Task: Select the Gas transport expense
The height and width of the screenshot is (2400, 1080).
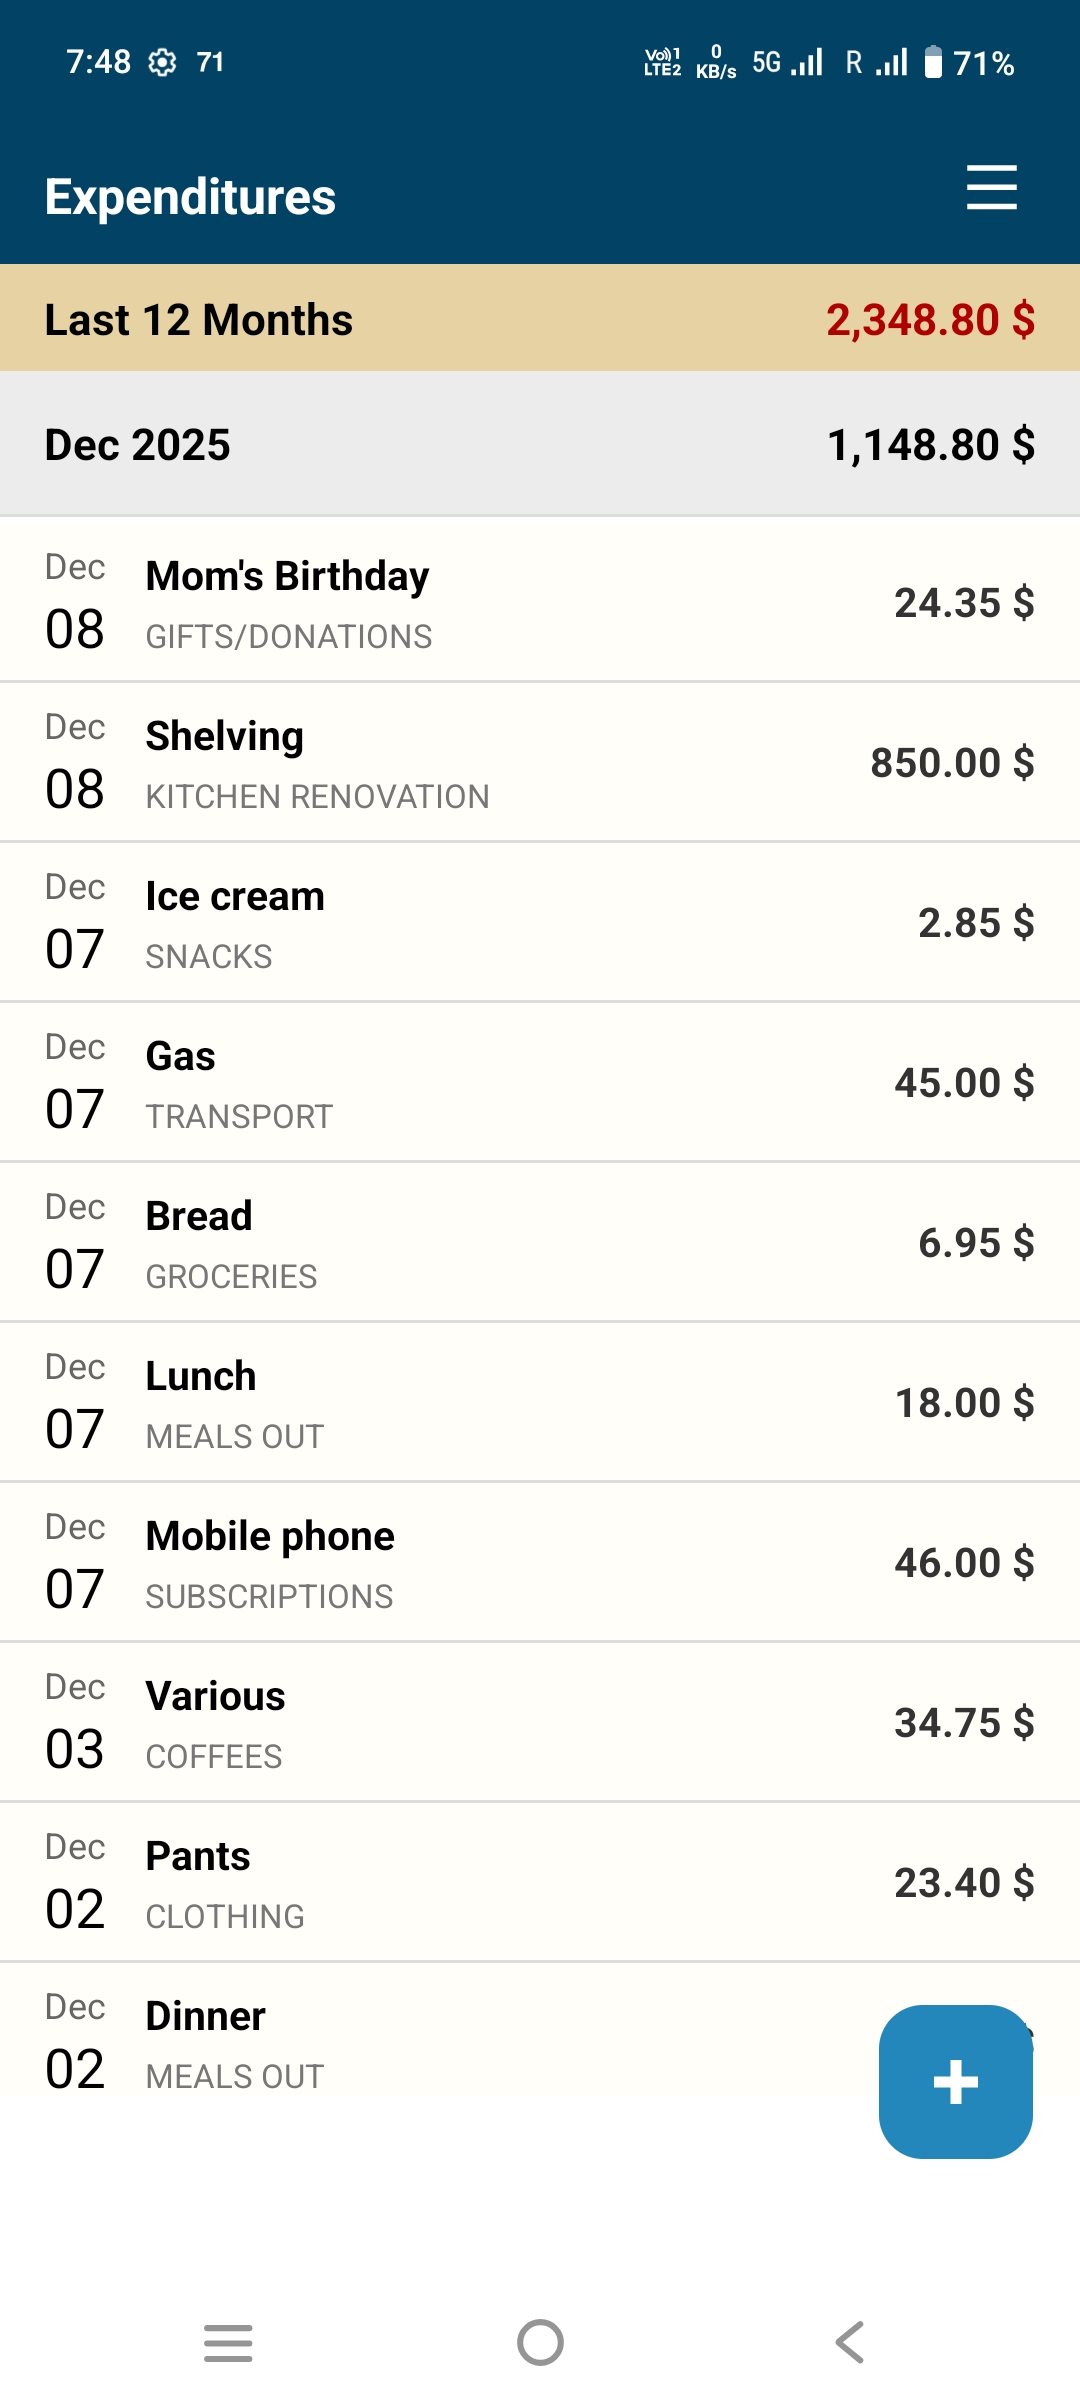Action: pos(540,1082)
